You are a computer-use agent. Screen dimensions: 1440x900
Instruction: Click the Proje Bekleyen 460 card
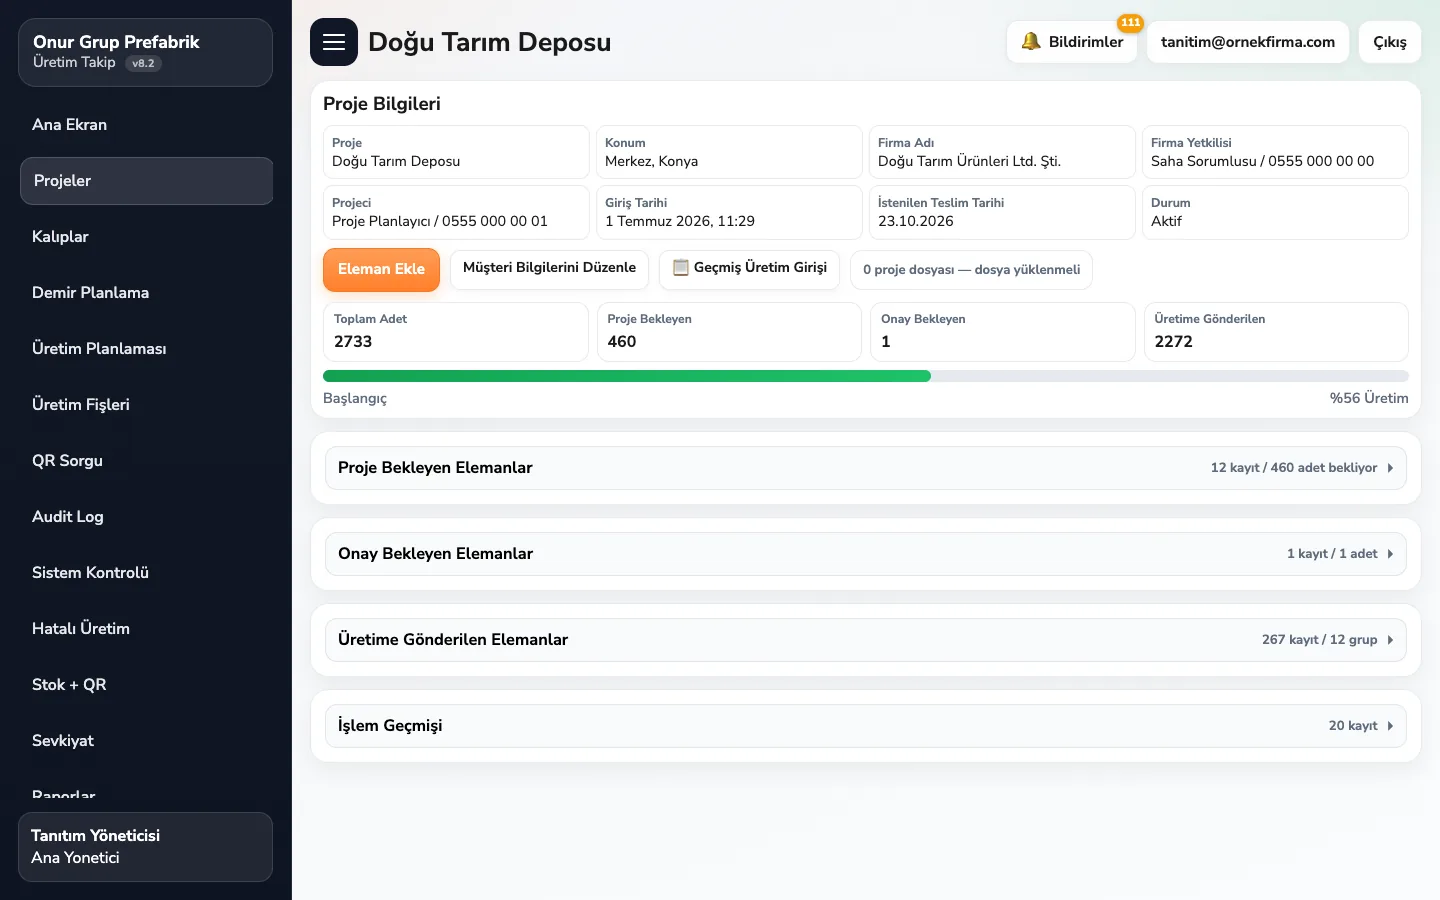[x=729, y=332]
